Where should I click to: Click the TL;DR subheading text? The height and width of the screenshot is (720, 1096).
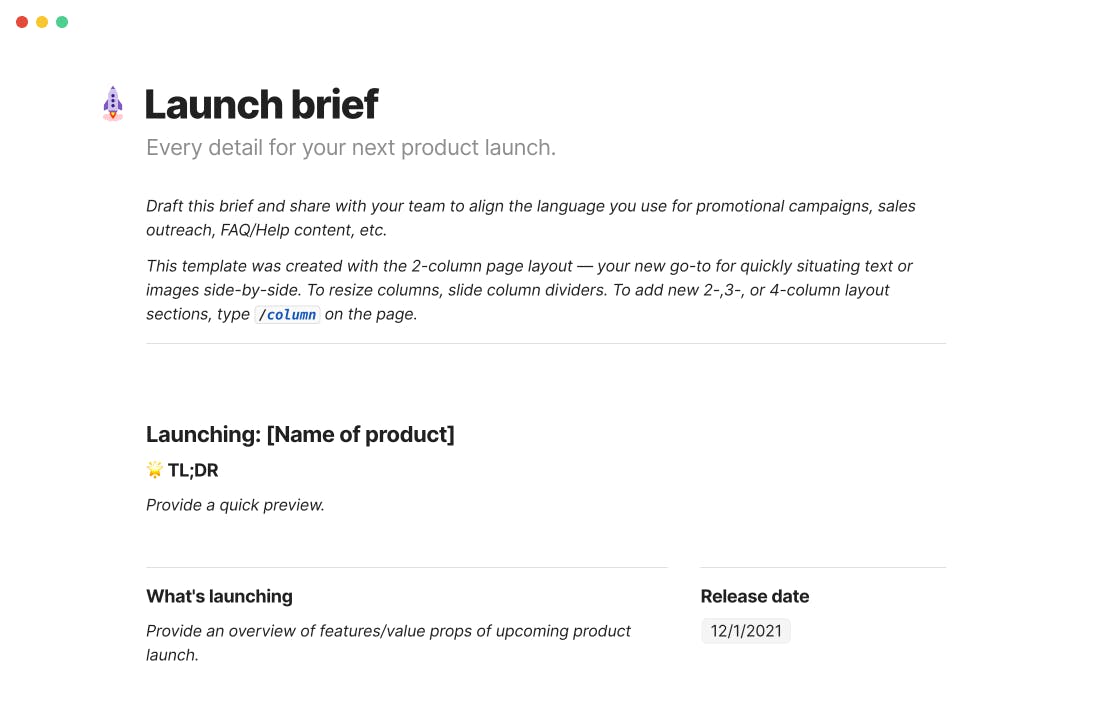pyautogui.click(x=193, y=470)
